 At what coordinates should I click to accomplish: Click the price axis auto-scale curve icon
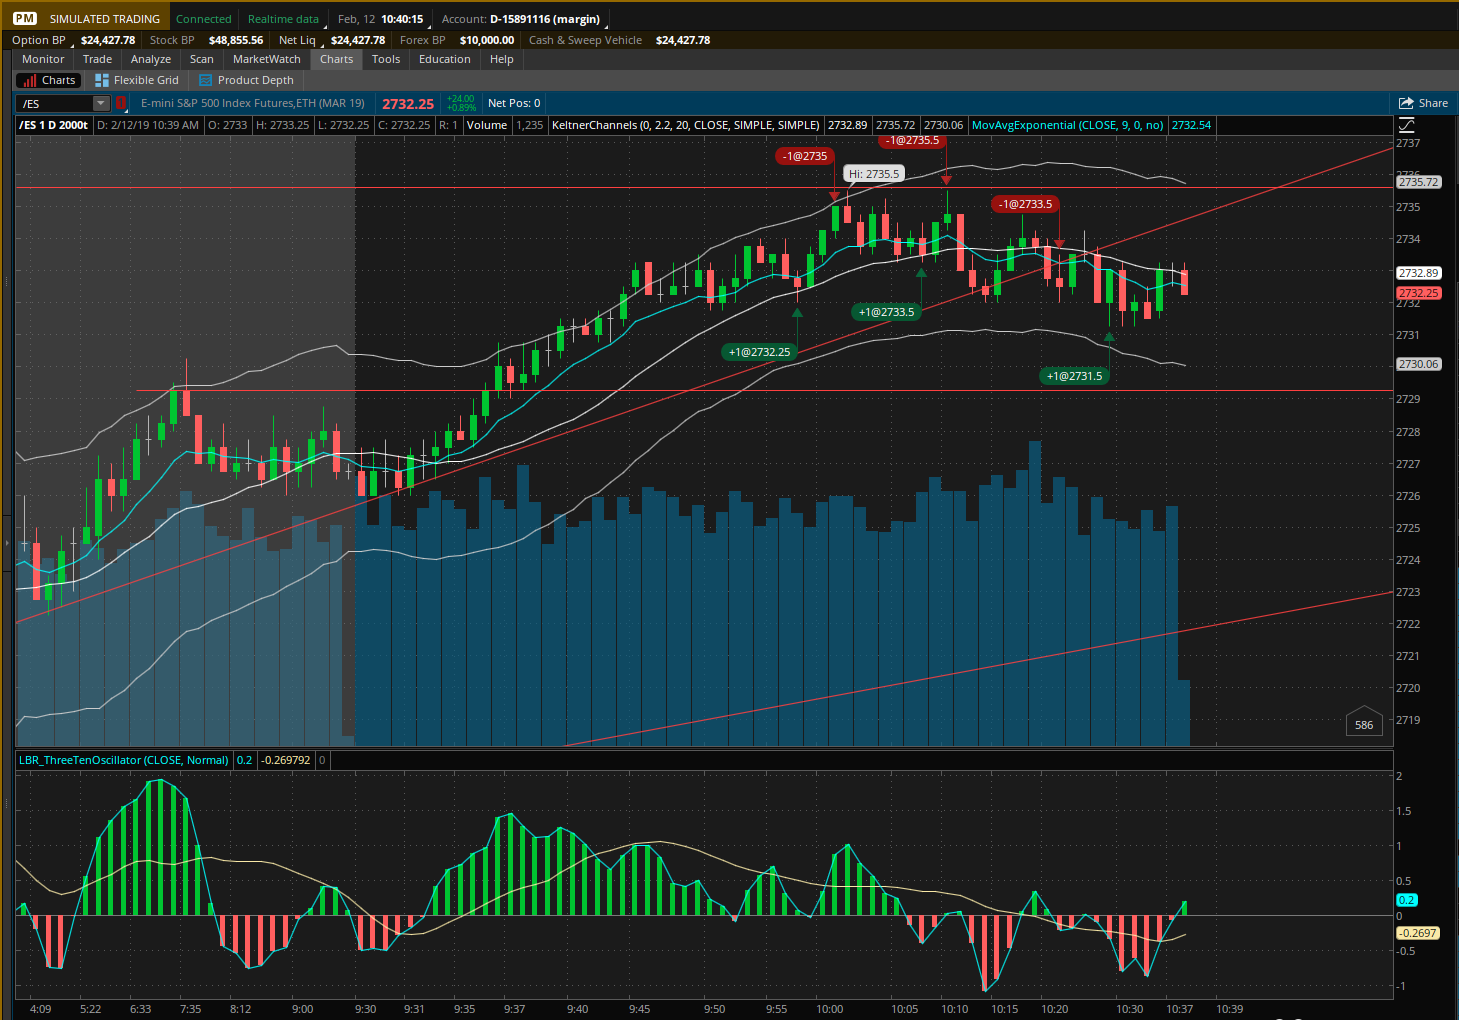click(x=1406, y=125)
